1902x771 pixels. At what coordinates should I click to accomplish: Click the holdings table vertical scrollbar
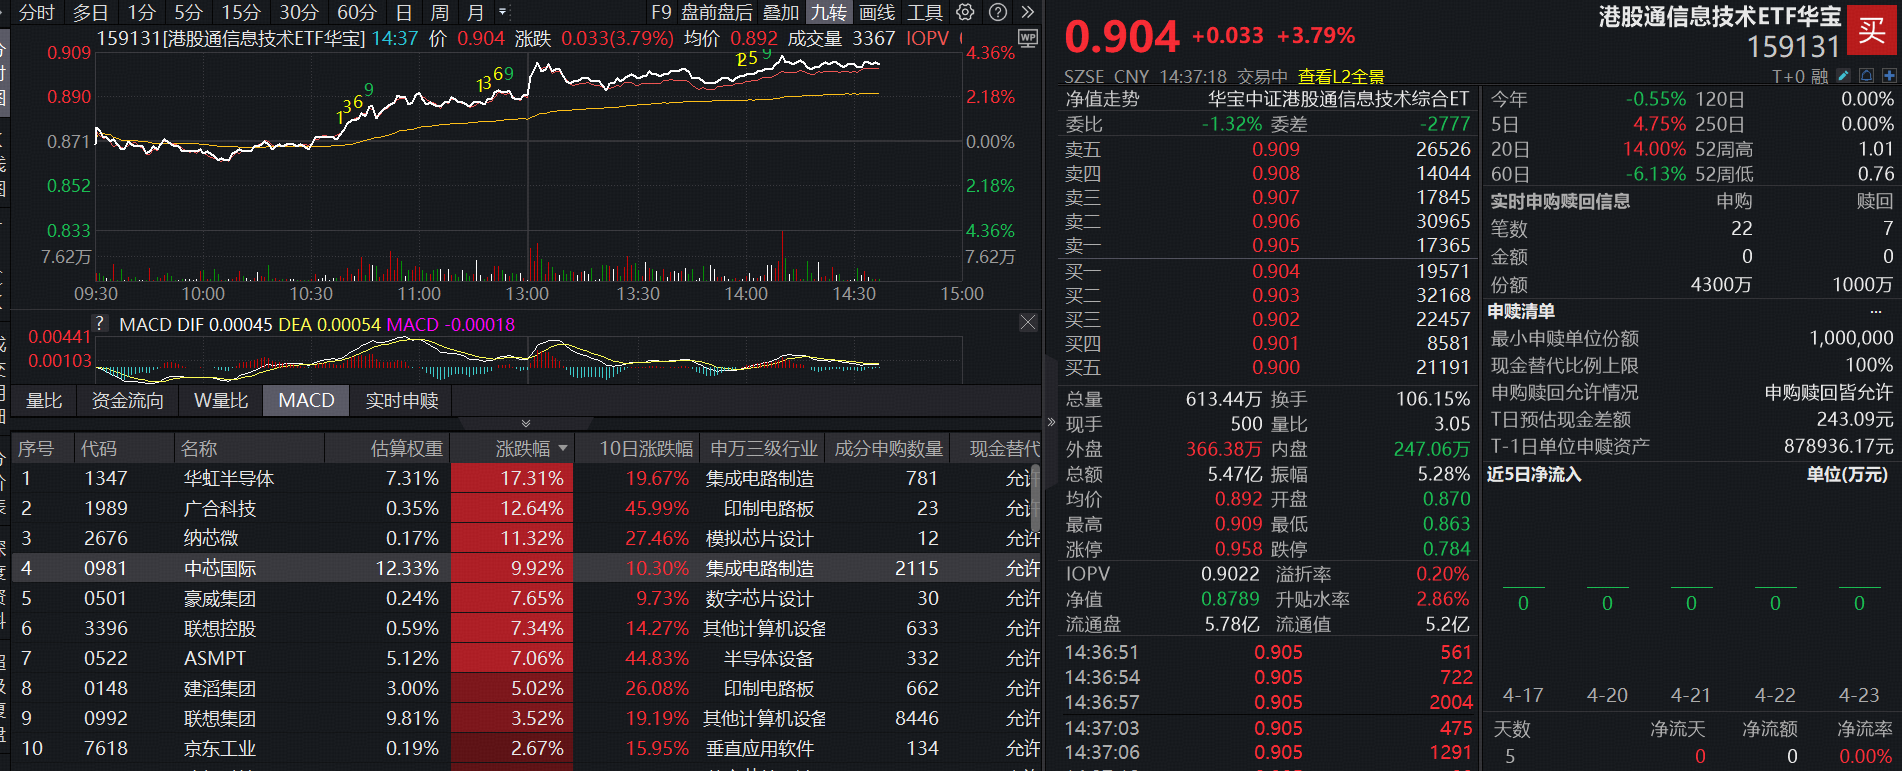pos(1036,500)
